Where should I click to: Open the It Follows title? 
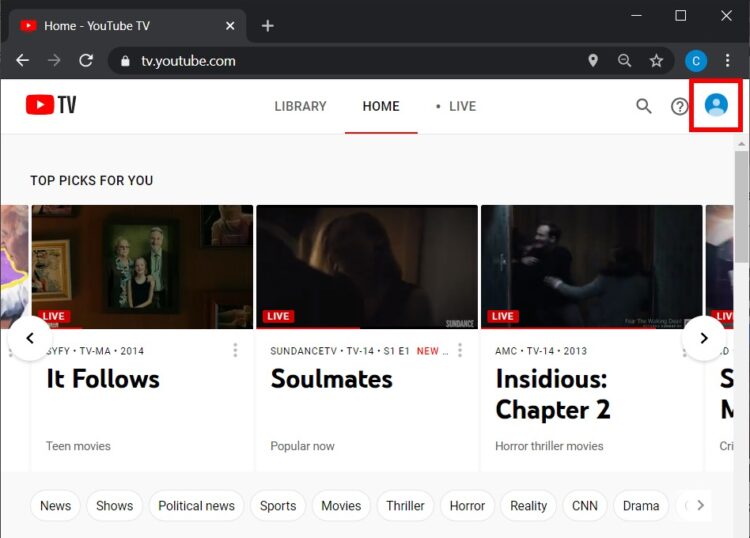click(103, 379)
